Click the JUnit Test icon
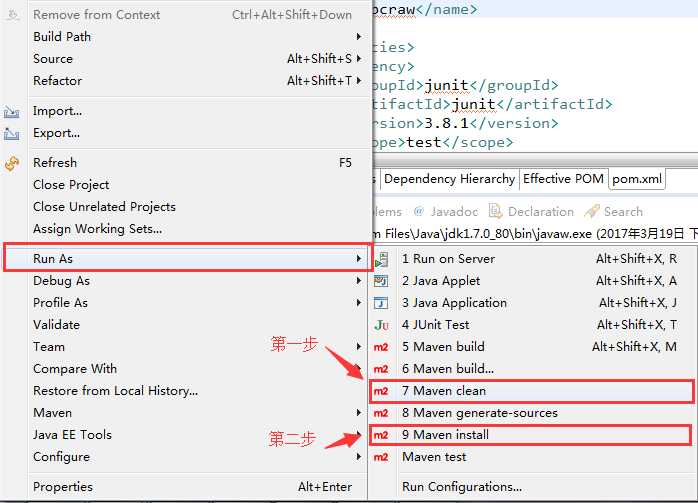The width and height of the screenshot is (698, 503). [381, 325]
